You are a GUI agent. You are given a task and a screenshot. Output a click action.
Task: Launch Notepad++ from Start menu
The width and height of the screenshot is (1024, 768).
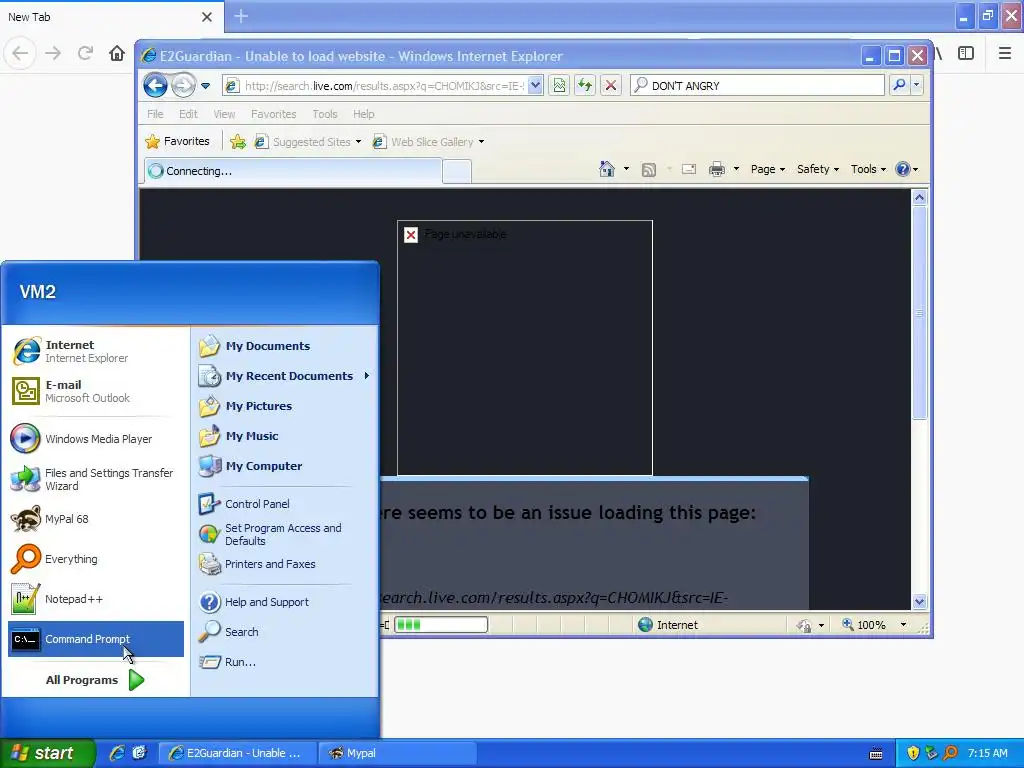[96, 599]
